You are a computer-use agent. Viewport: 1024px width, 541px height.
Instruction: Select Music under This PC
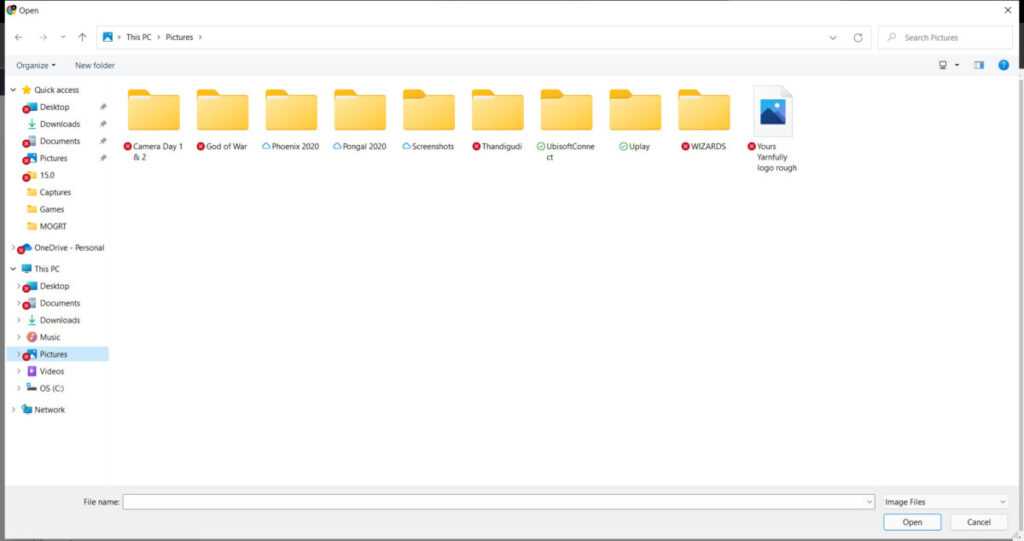(x=50, y=337)
